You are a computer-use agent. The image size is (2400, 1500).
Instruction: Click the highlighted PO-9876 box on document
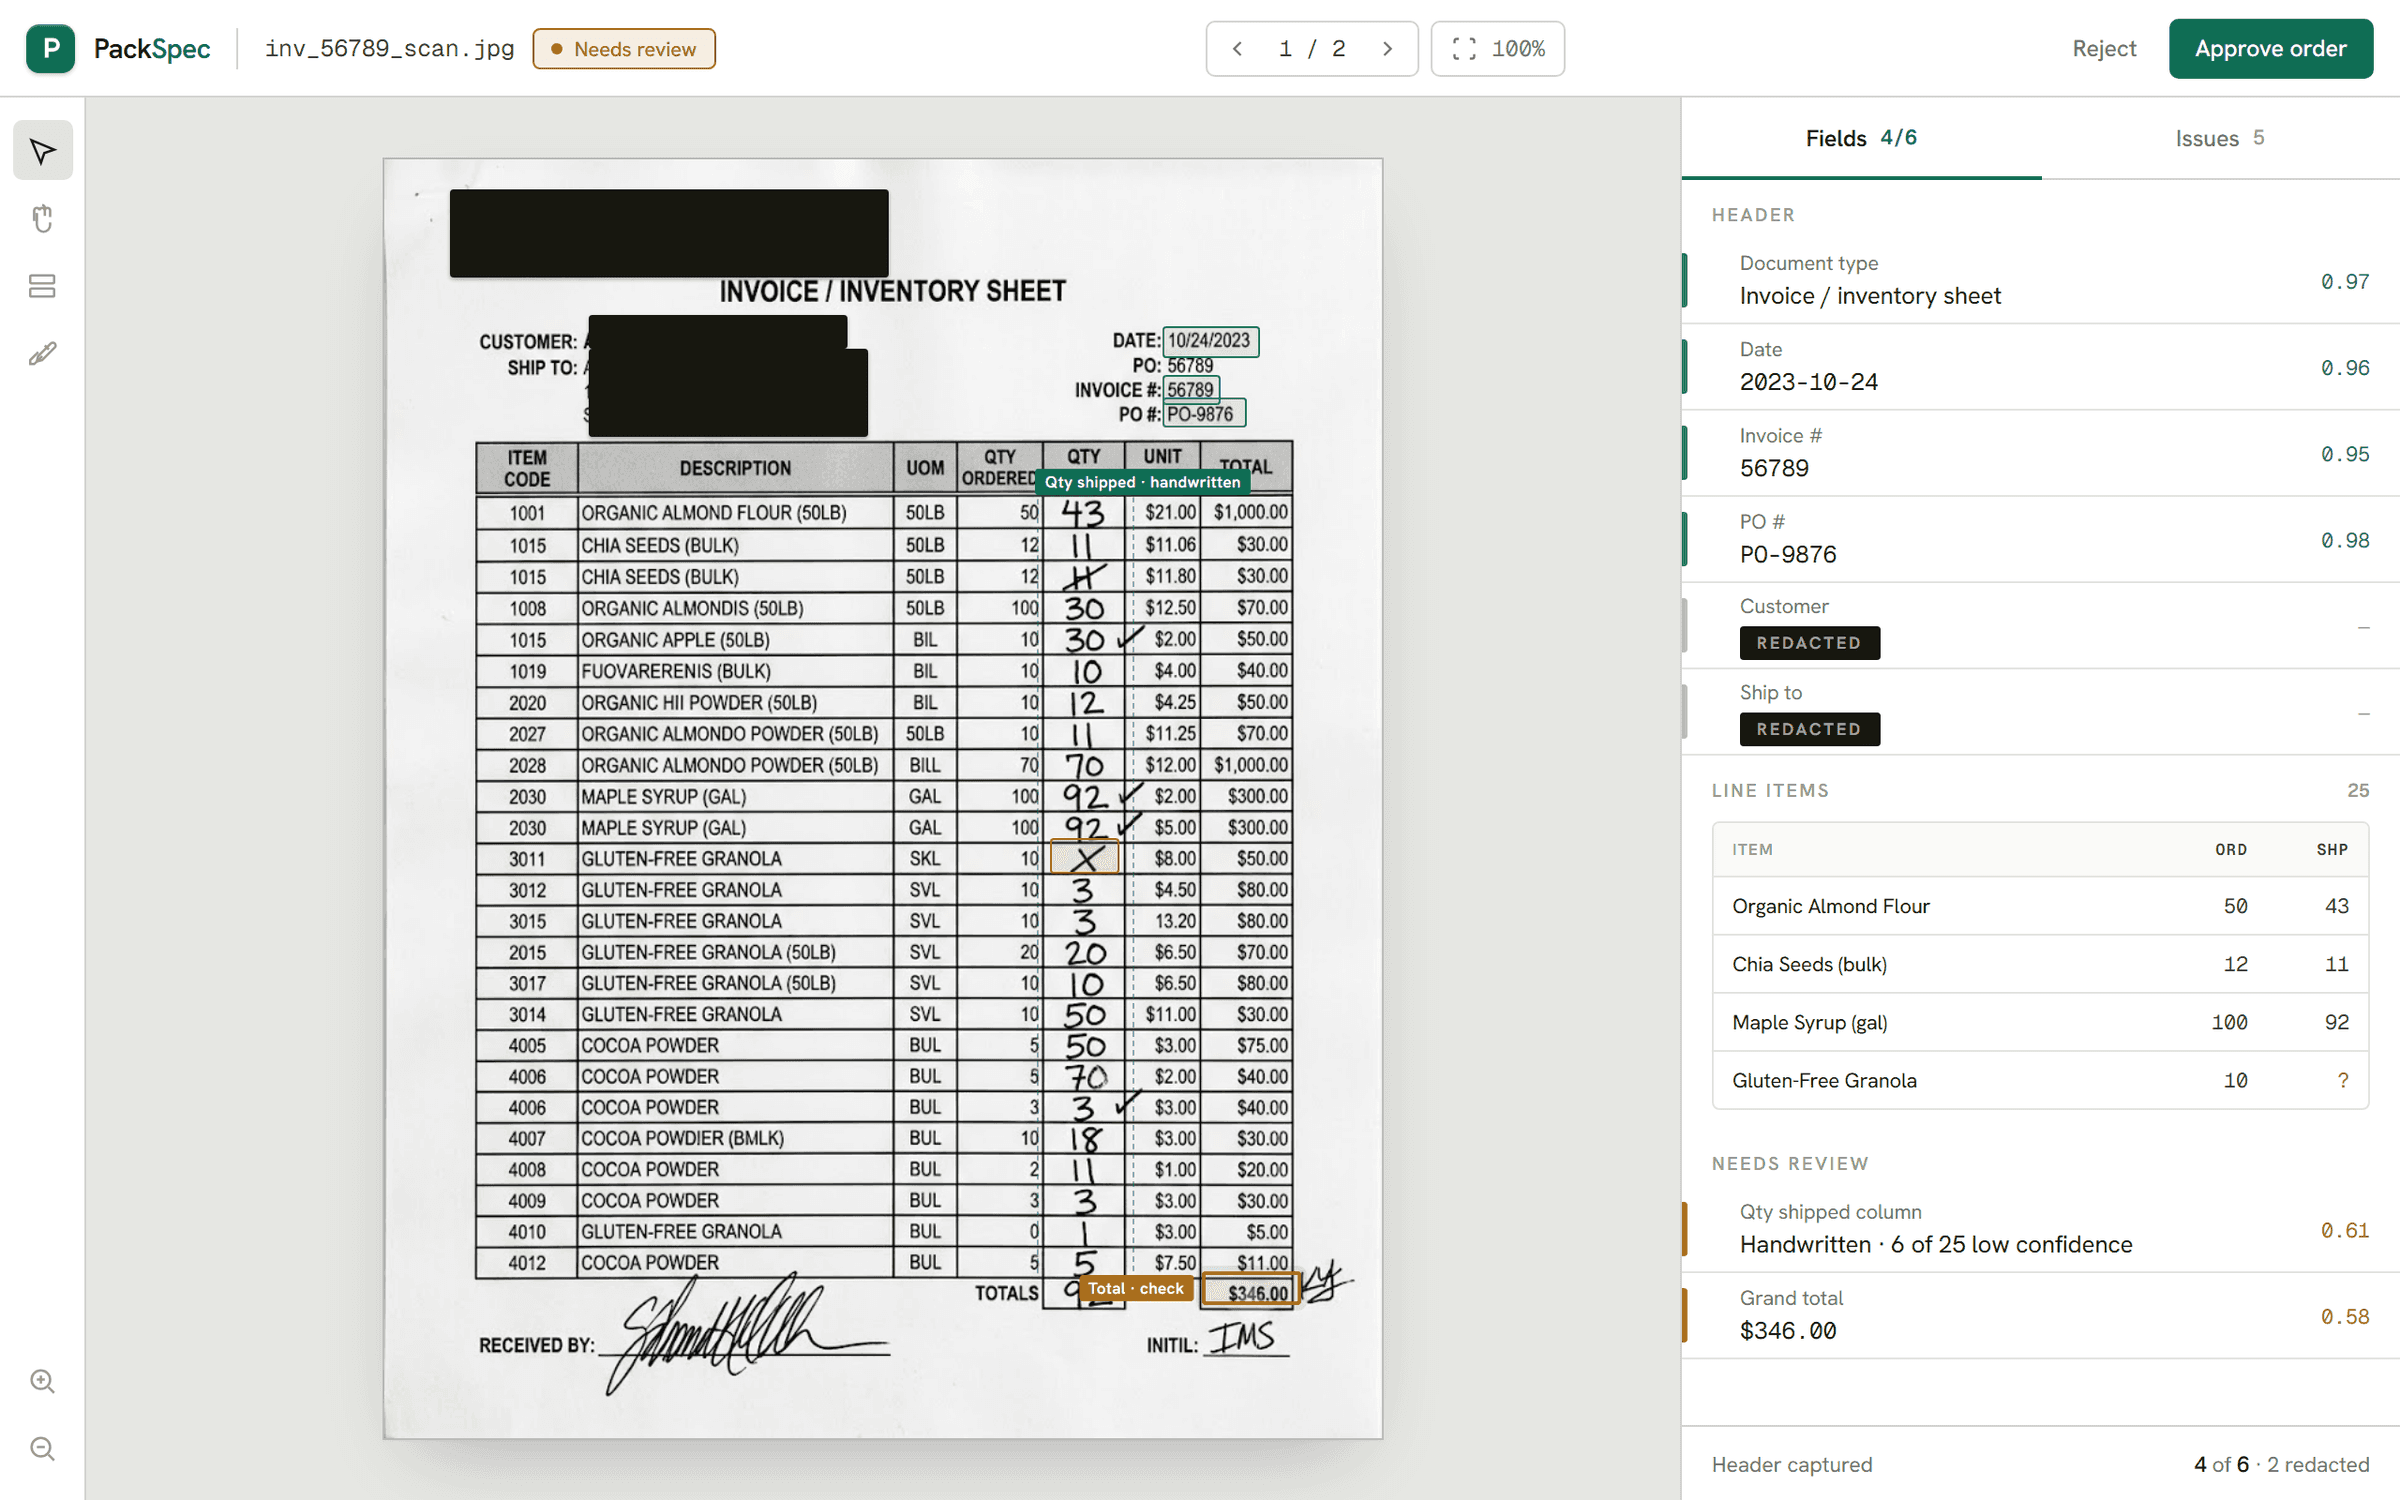(1203, 414)
